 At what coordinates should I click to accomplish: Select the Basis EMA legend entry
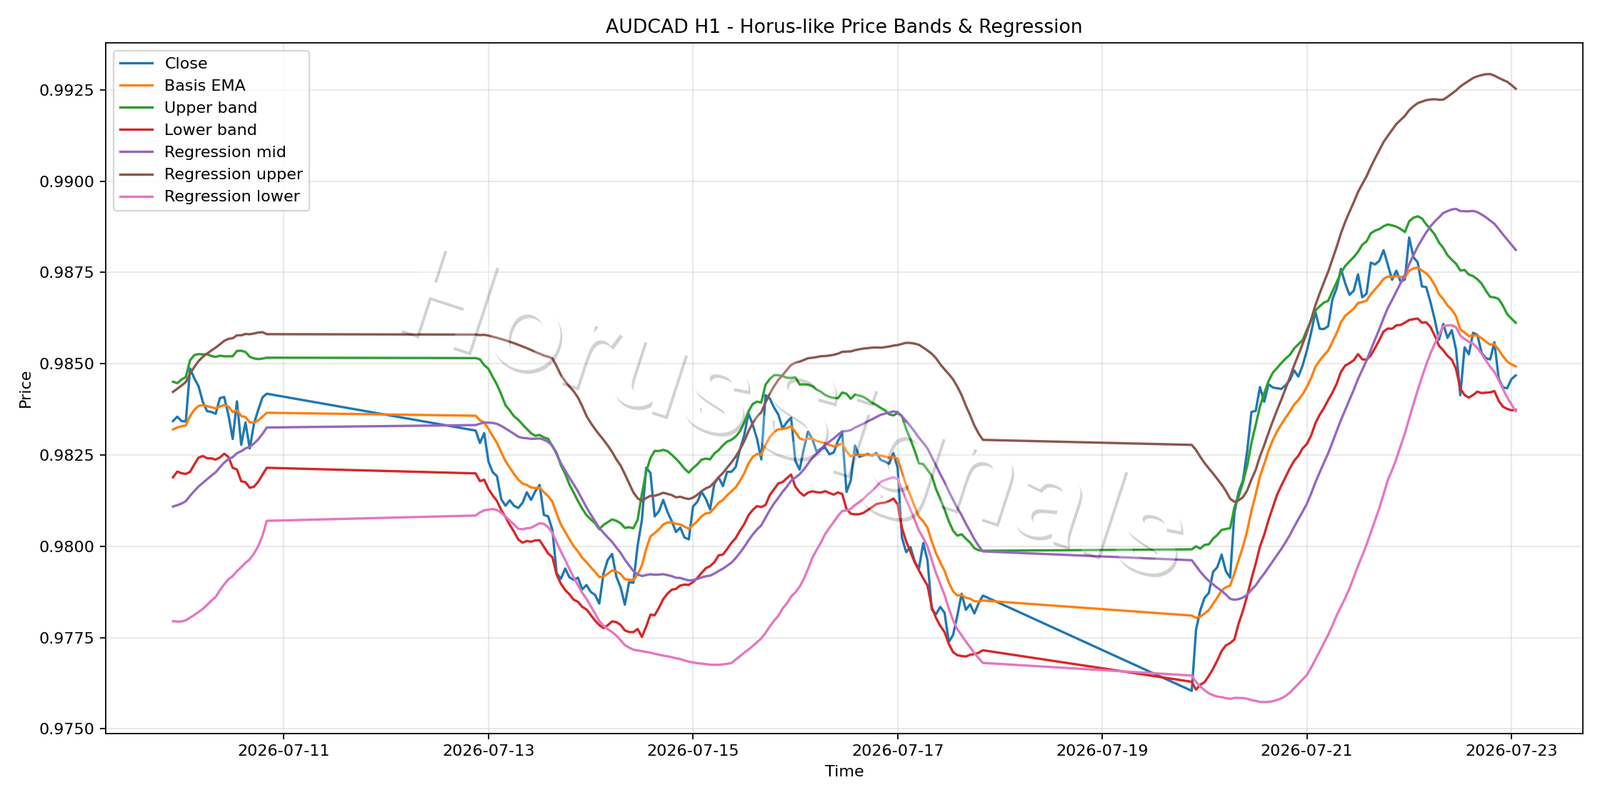click(183, 86)
